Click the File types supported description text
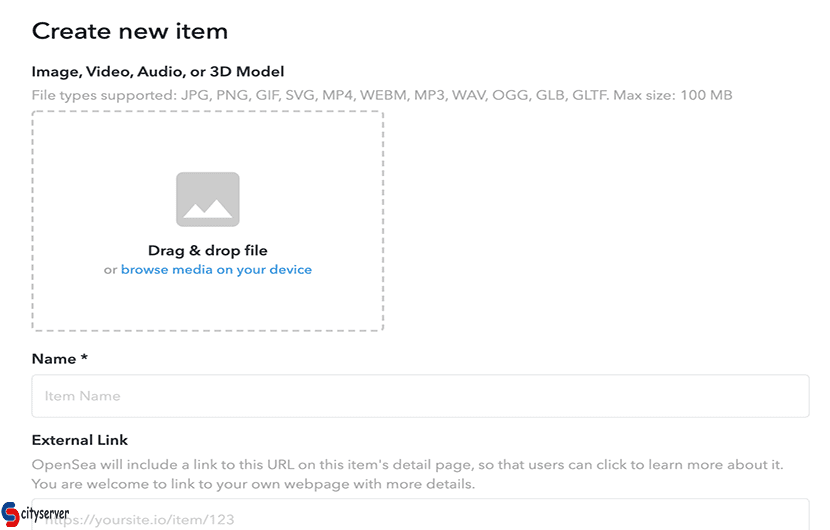 pyautogui.click(x=382, y=95)
